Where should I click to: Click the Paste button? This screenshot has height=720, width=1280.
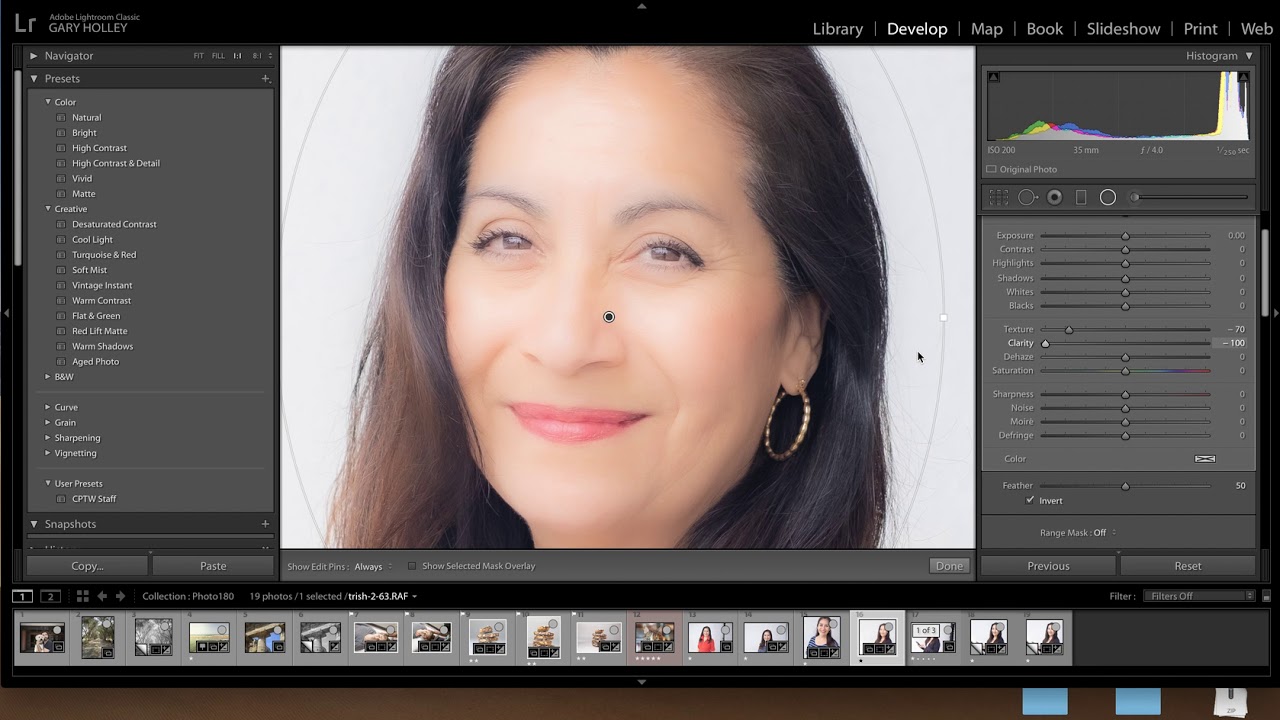(213, 566)
